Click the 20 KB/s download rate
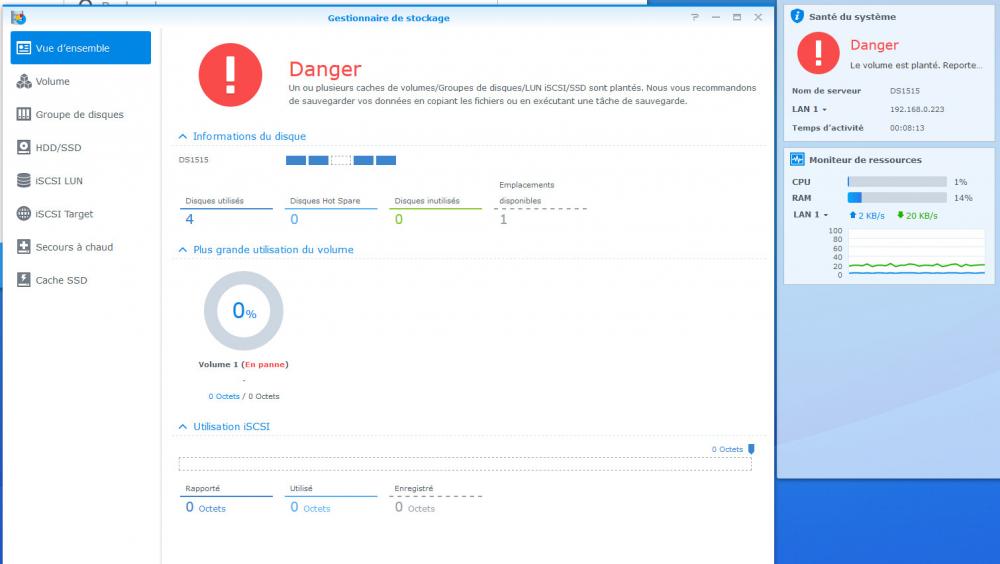The width and height of the screenshot is (1000, 564). (917, 216)
